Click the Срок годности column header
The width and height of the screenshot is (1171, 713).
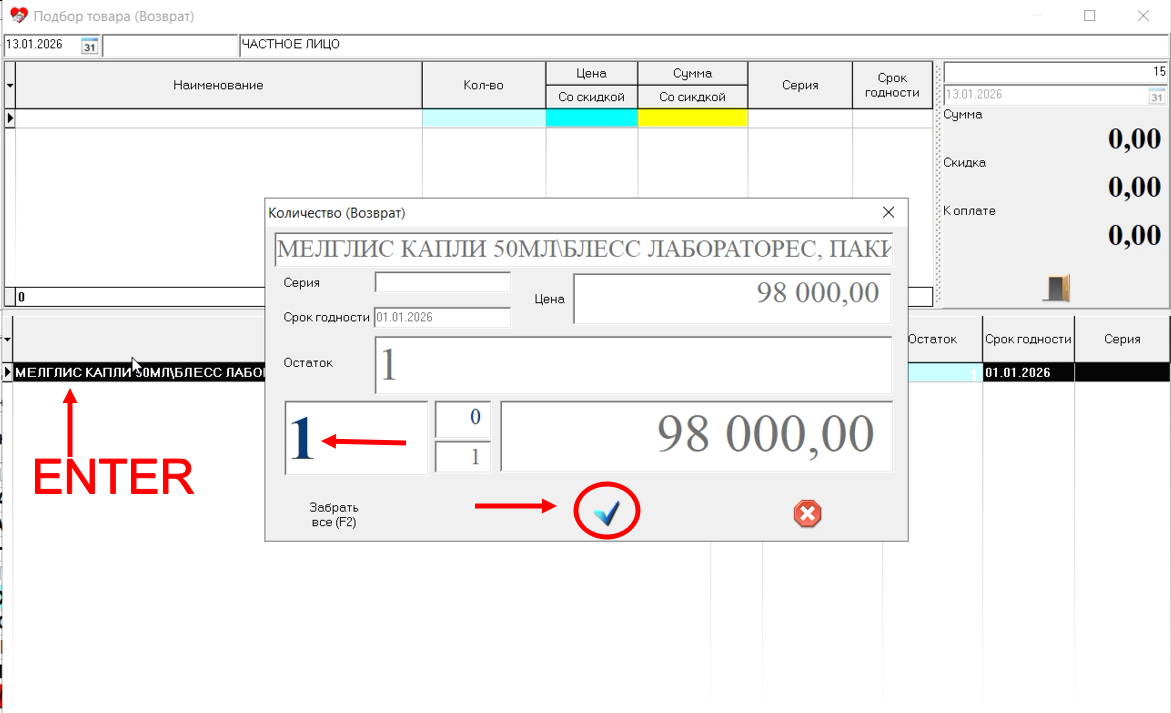point(892,85)
